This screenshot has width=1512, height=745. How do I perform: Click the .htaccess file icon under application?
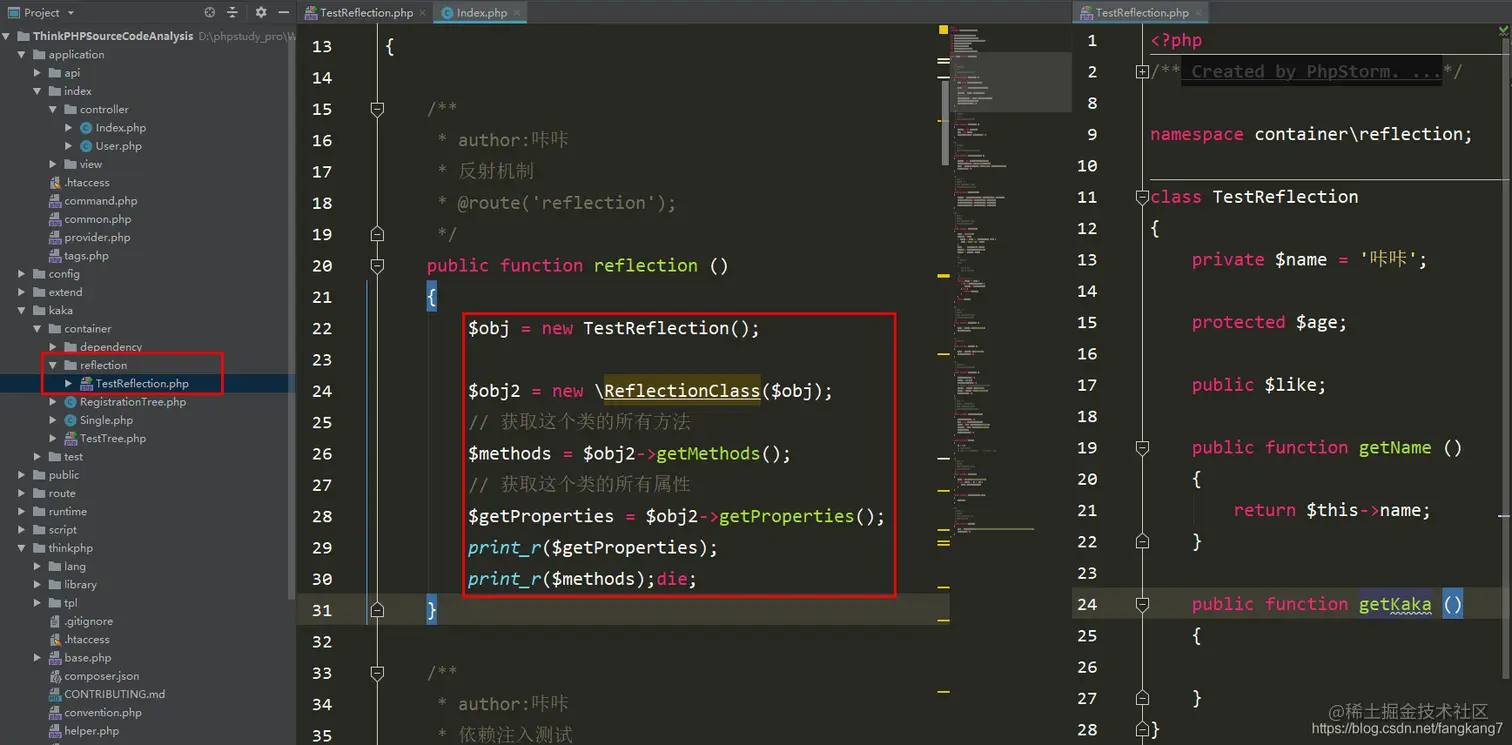55,182
